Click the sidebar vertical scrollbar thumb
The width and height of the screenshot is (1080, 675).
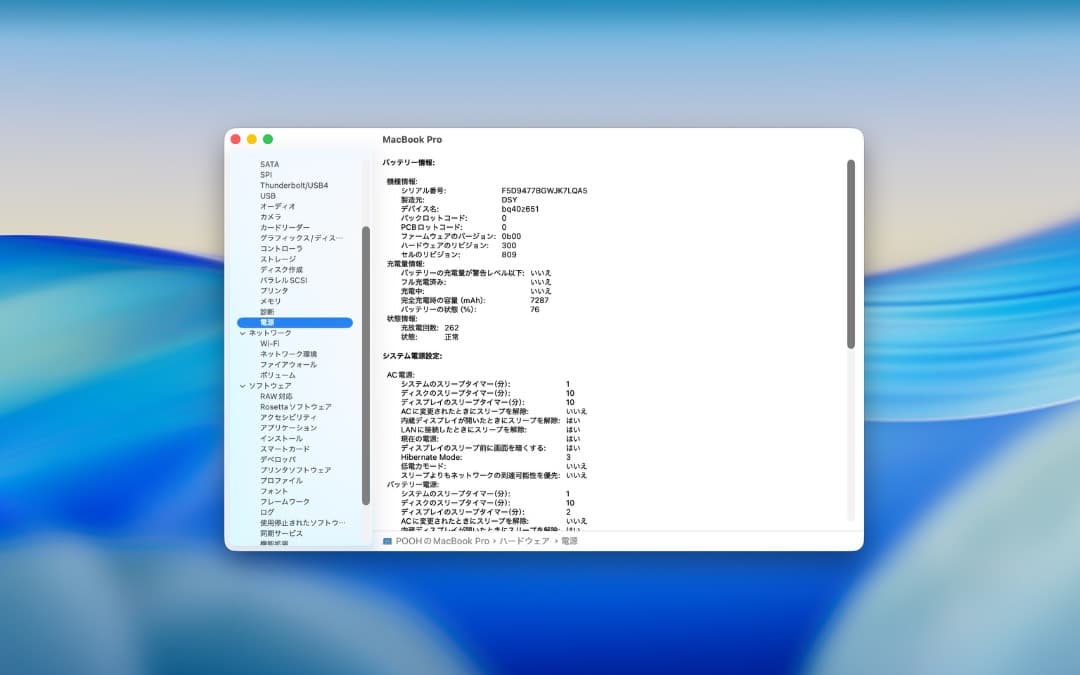[x=366, y=366]
